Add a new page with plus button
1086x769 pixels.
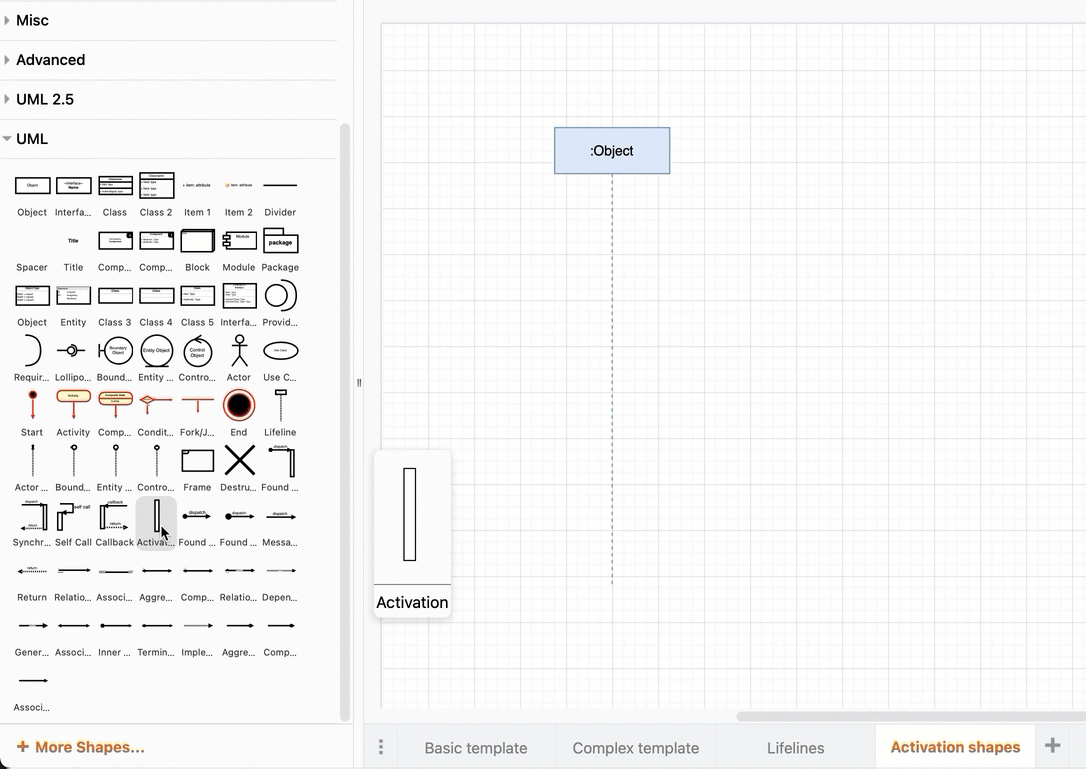pyautogui.click(x=1052, y=745)
